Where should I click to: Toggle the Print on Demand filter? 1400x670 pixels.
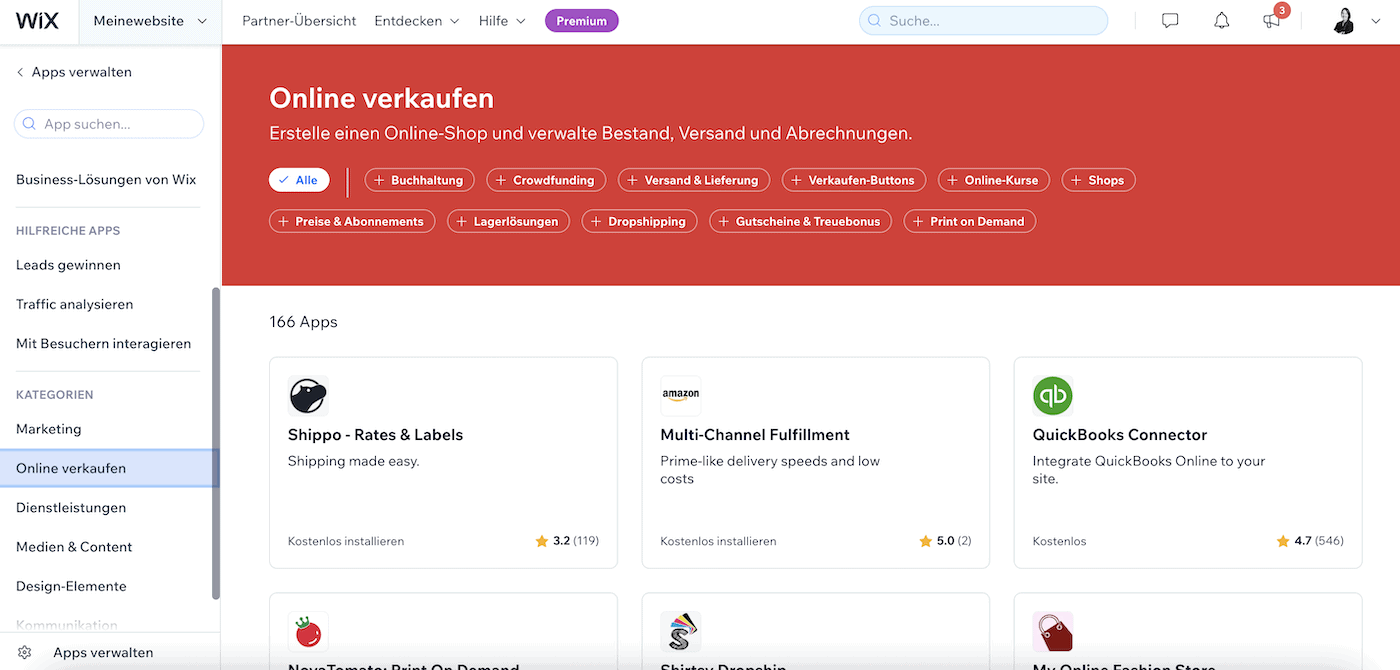coord(970,221)
